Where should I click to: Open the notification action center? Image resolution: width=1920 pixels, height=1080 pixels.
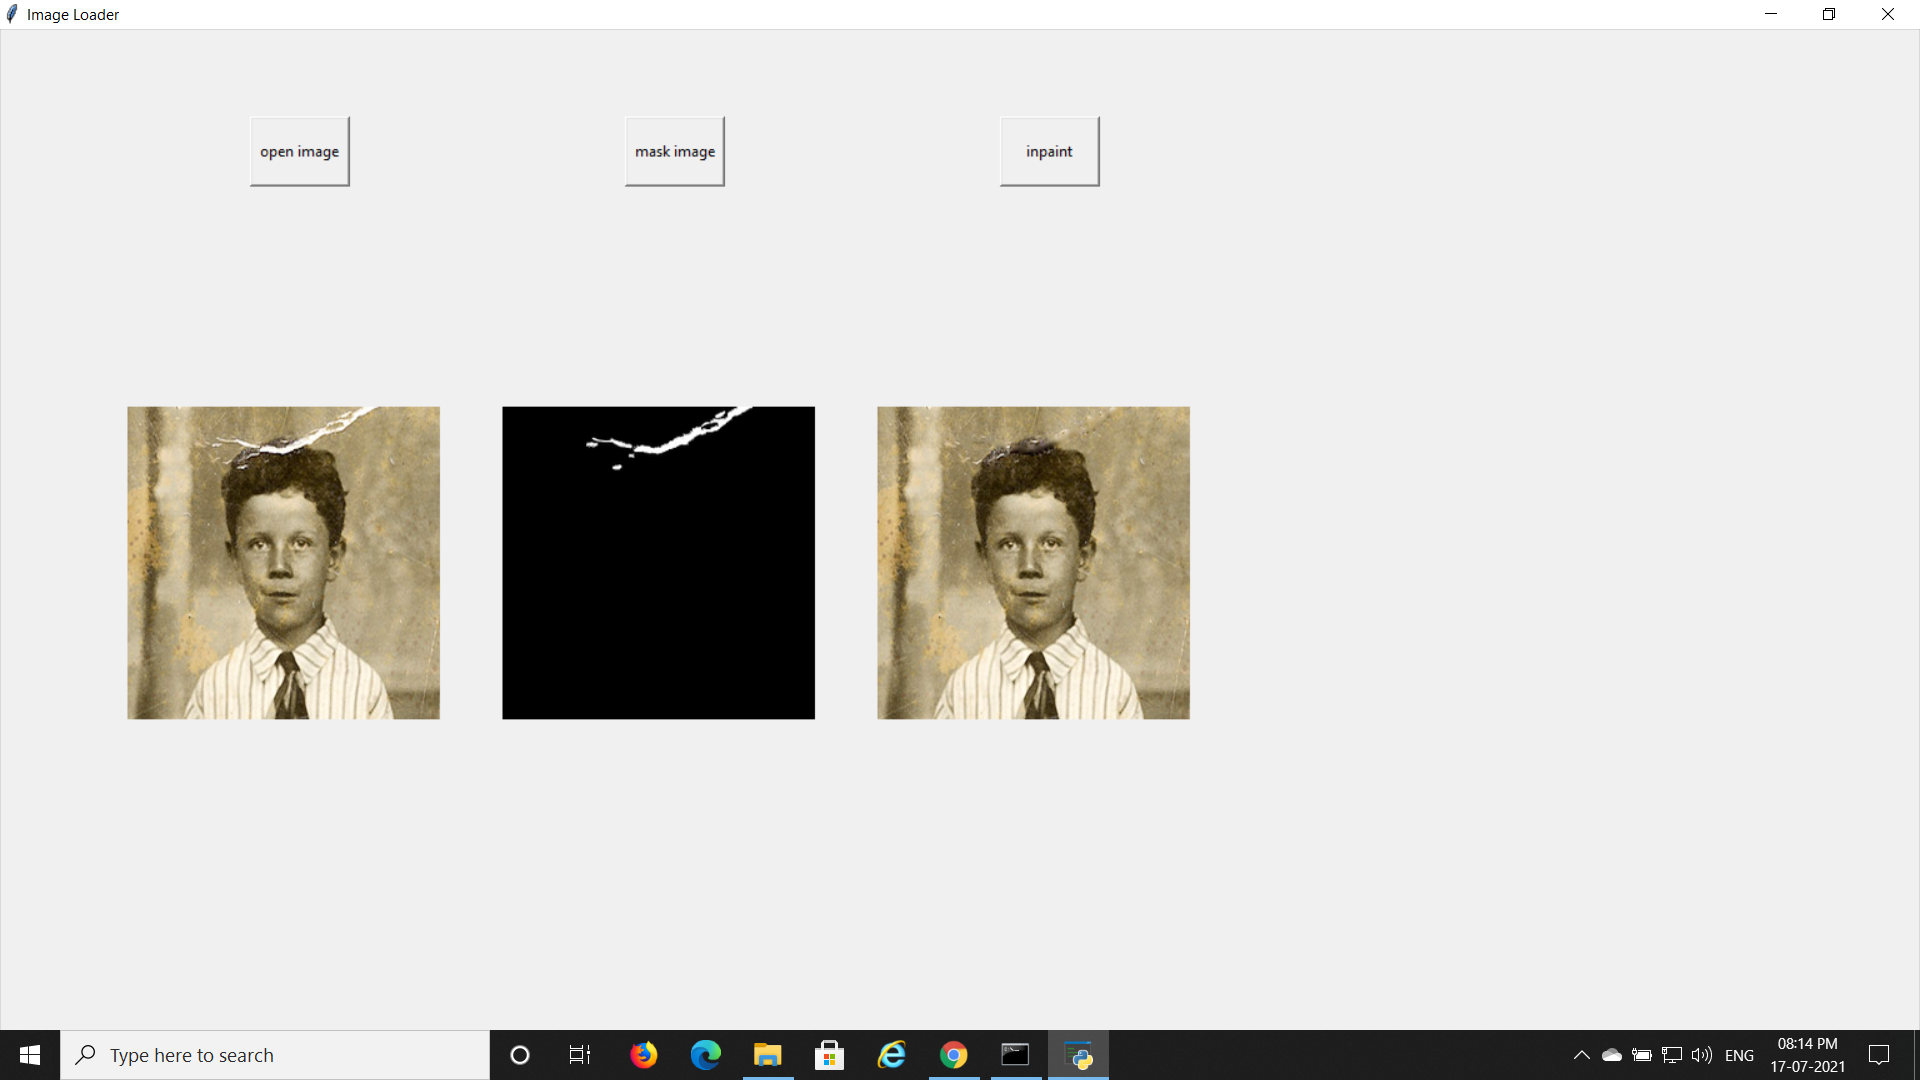pos(1879,1055)
